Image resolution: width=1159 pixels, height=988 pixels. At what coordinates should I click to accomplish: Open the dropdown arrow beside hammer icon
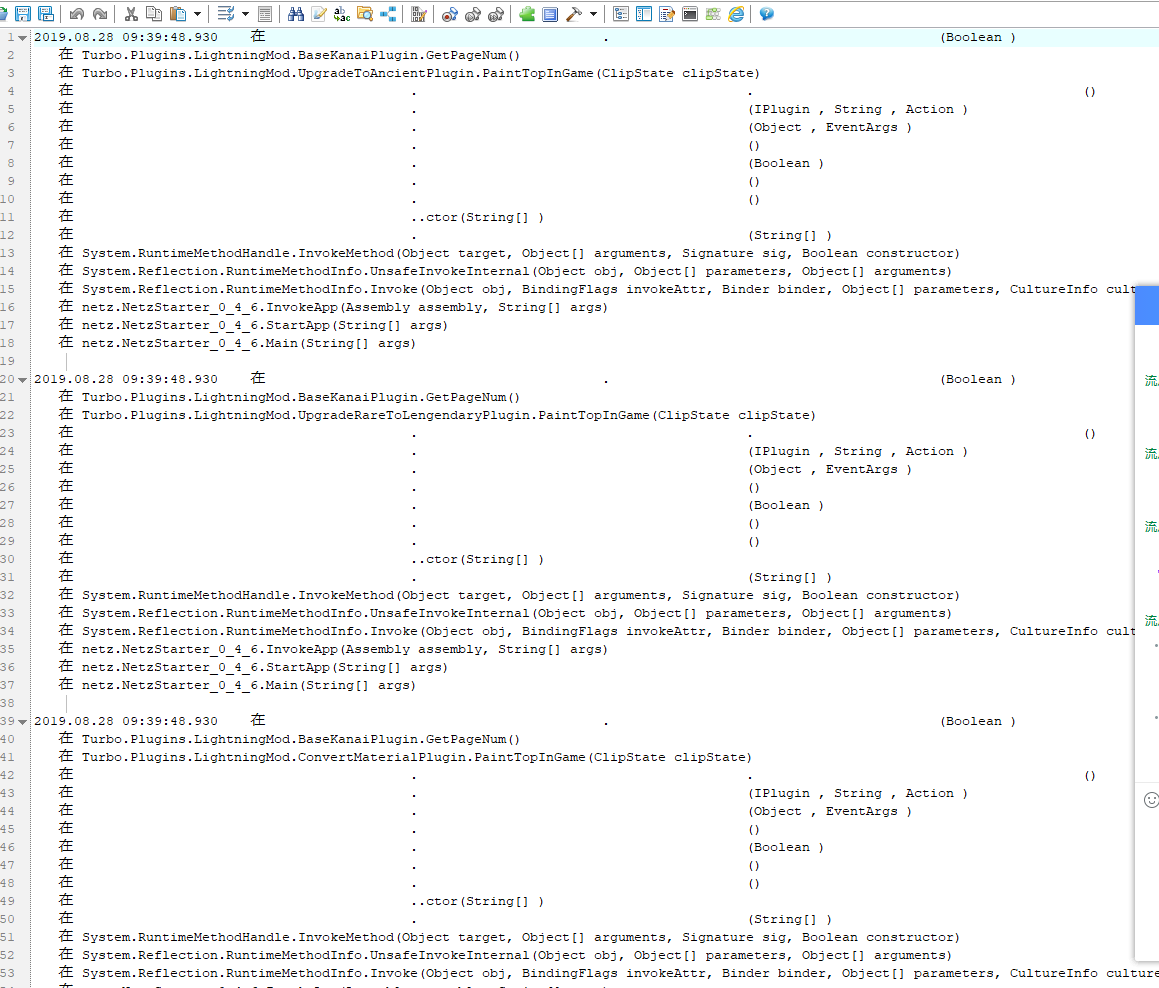point(594,14)
